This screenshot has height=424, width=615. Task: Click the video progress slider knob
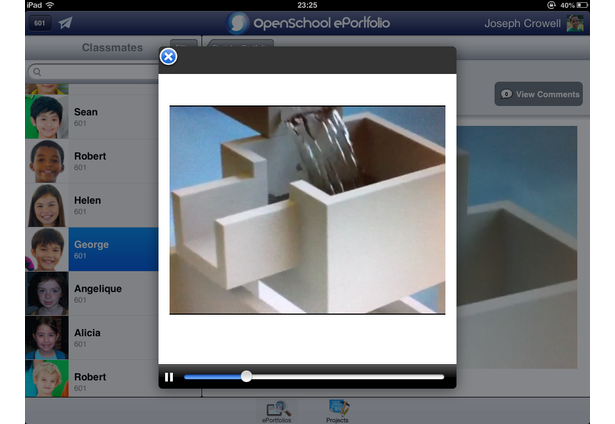tap(246, 377)
